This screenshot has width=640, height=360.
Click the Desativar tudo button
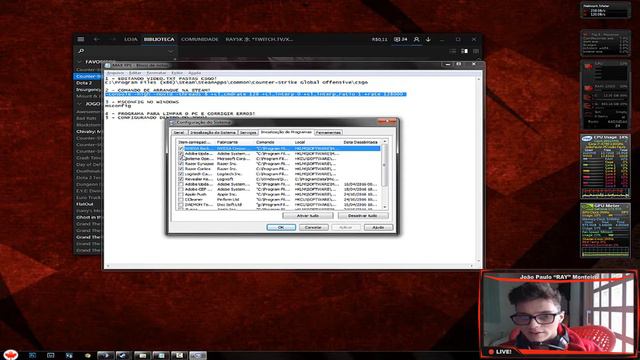click(x=363, y=216)
